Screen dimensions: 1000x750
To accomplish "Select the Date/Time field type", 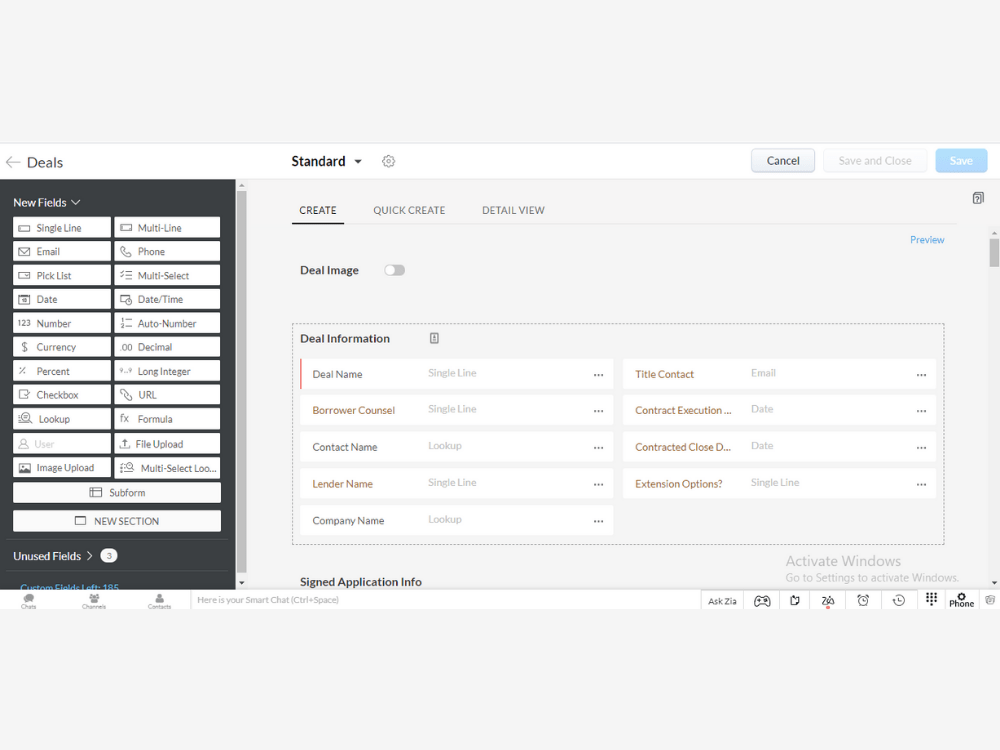I will point(167,299).
